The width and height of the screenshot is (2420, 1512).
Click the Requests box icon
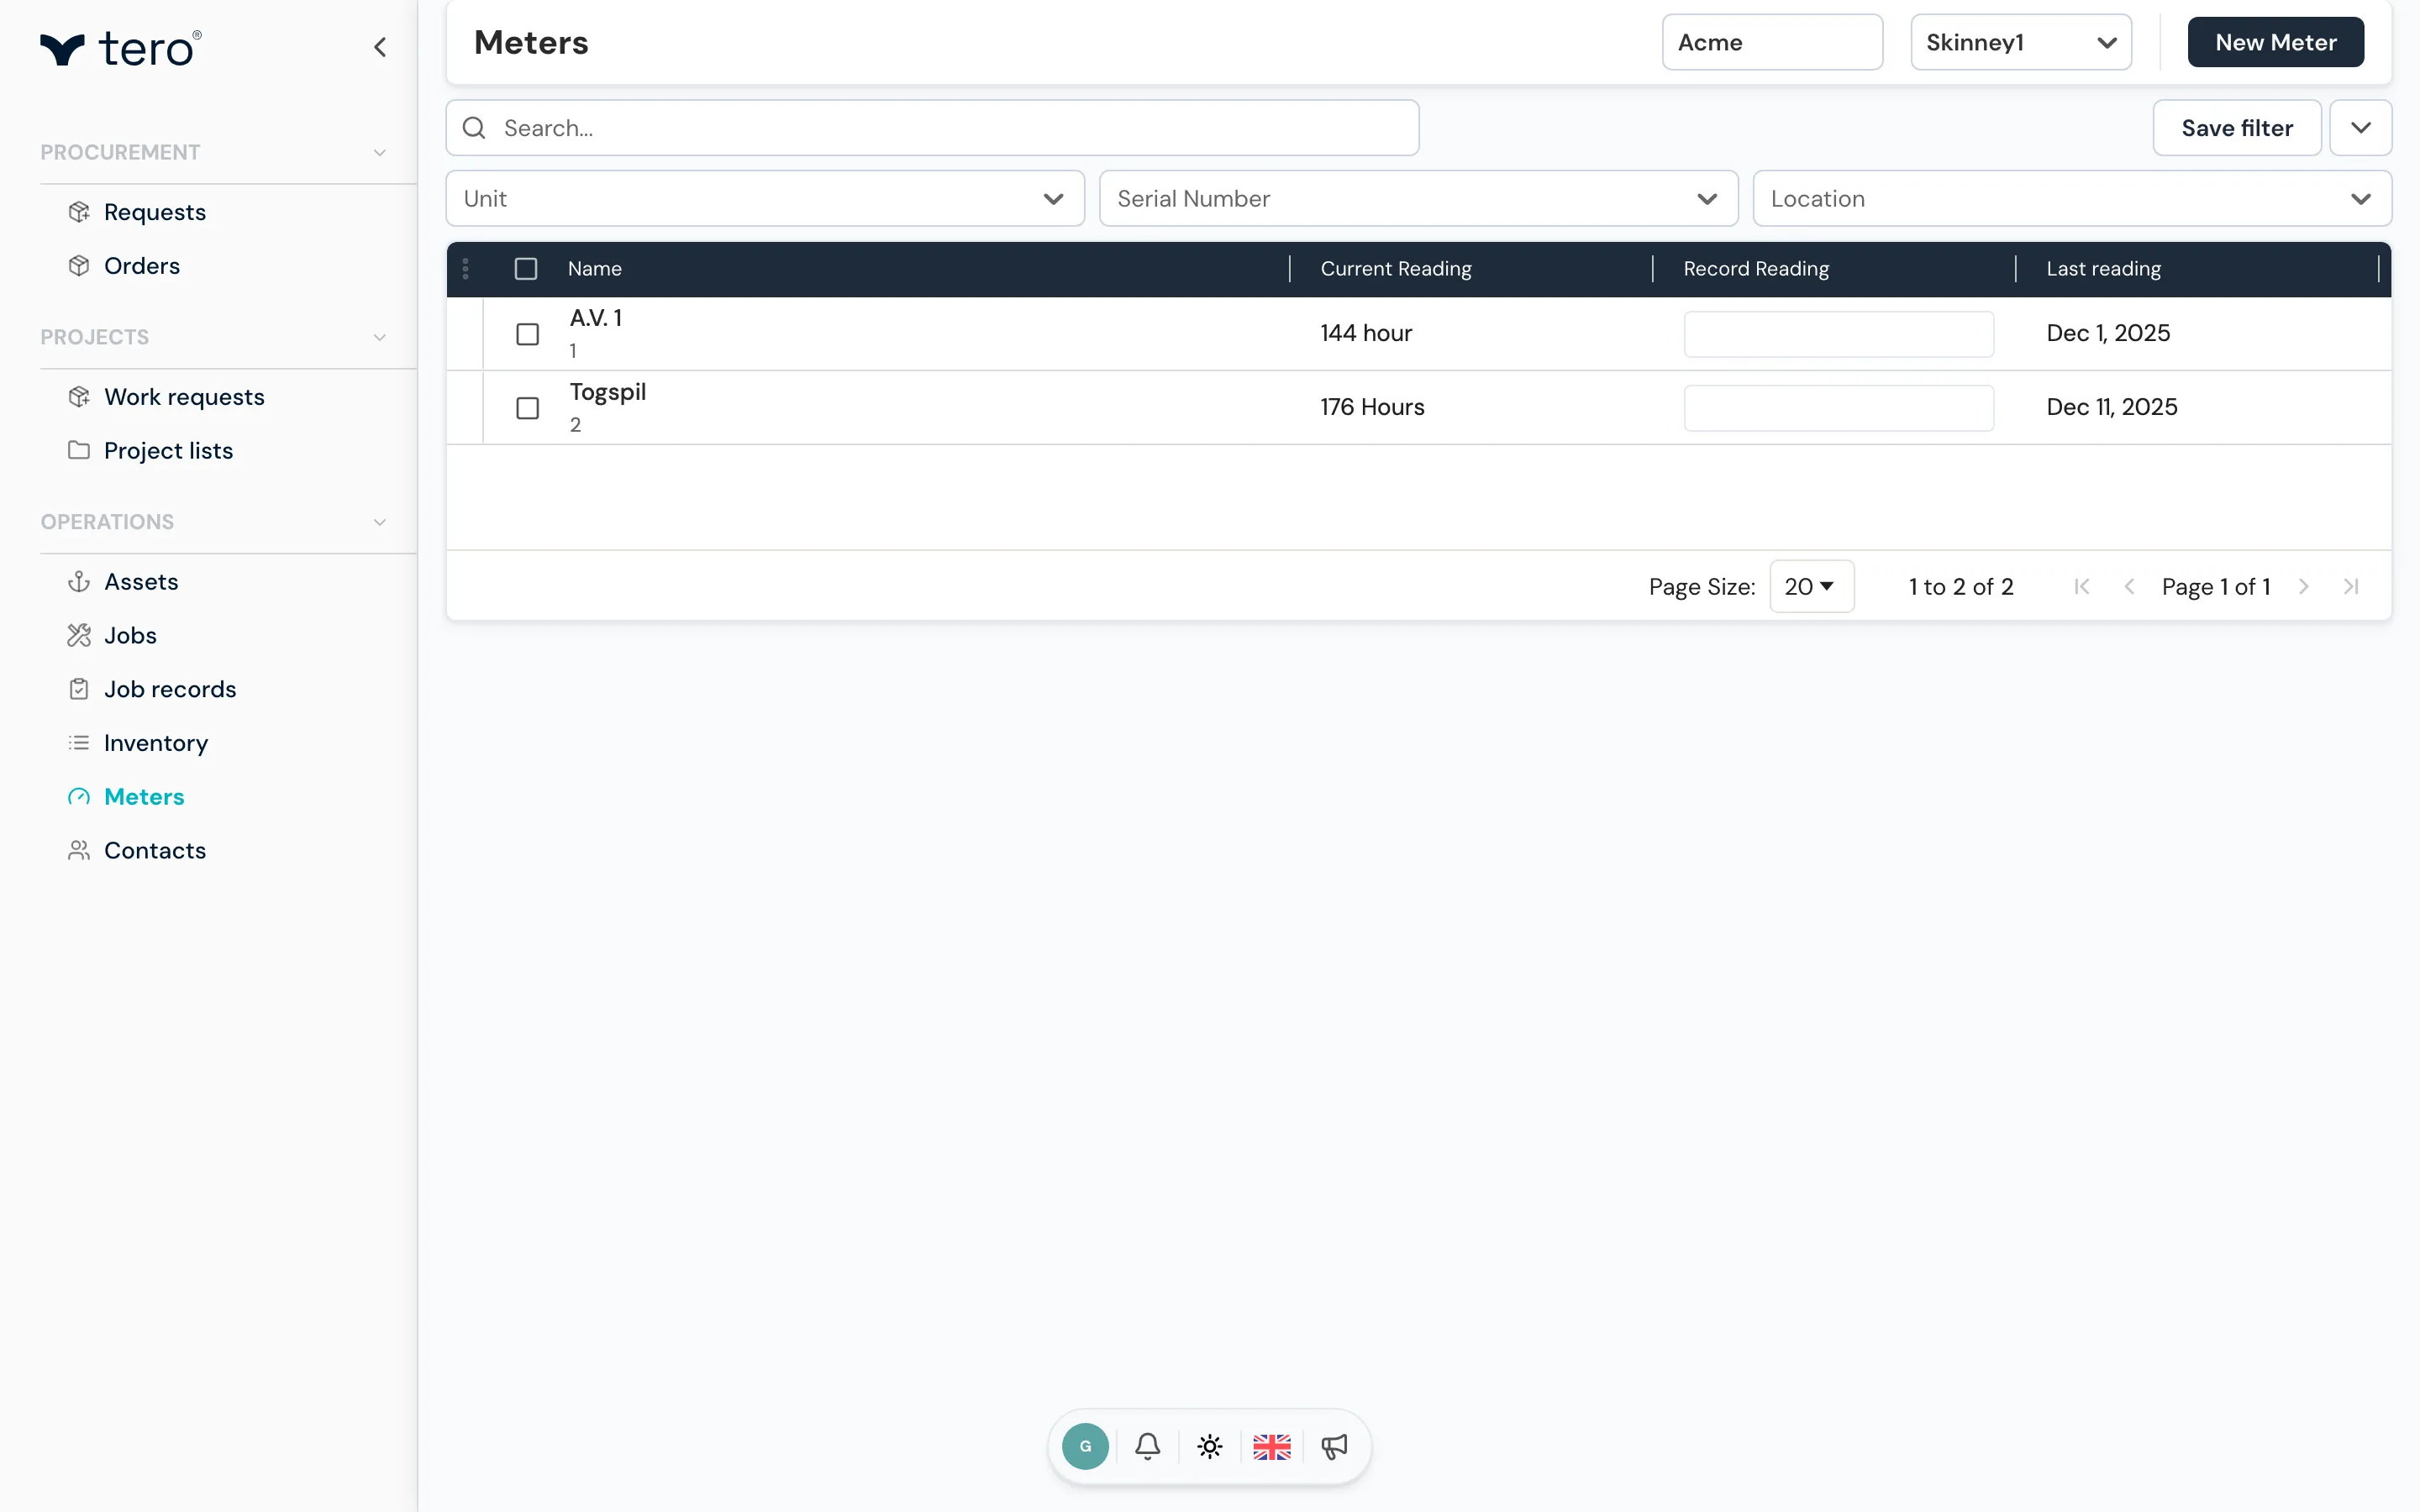(x=79, y=212)
